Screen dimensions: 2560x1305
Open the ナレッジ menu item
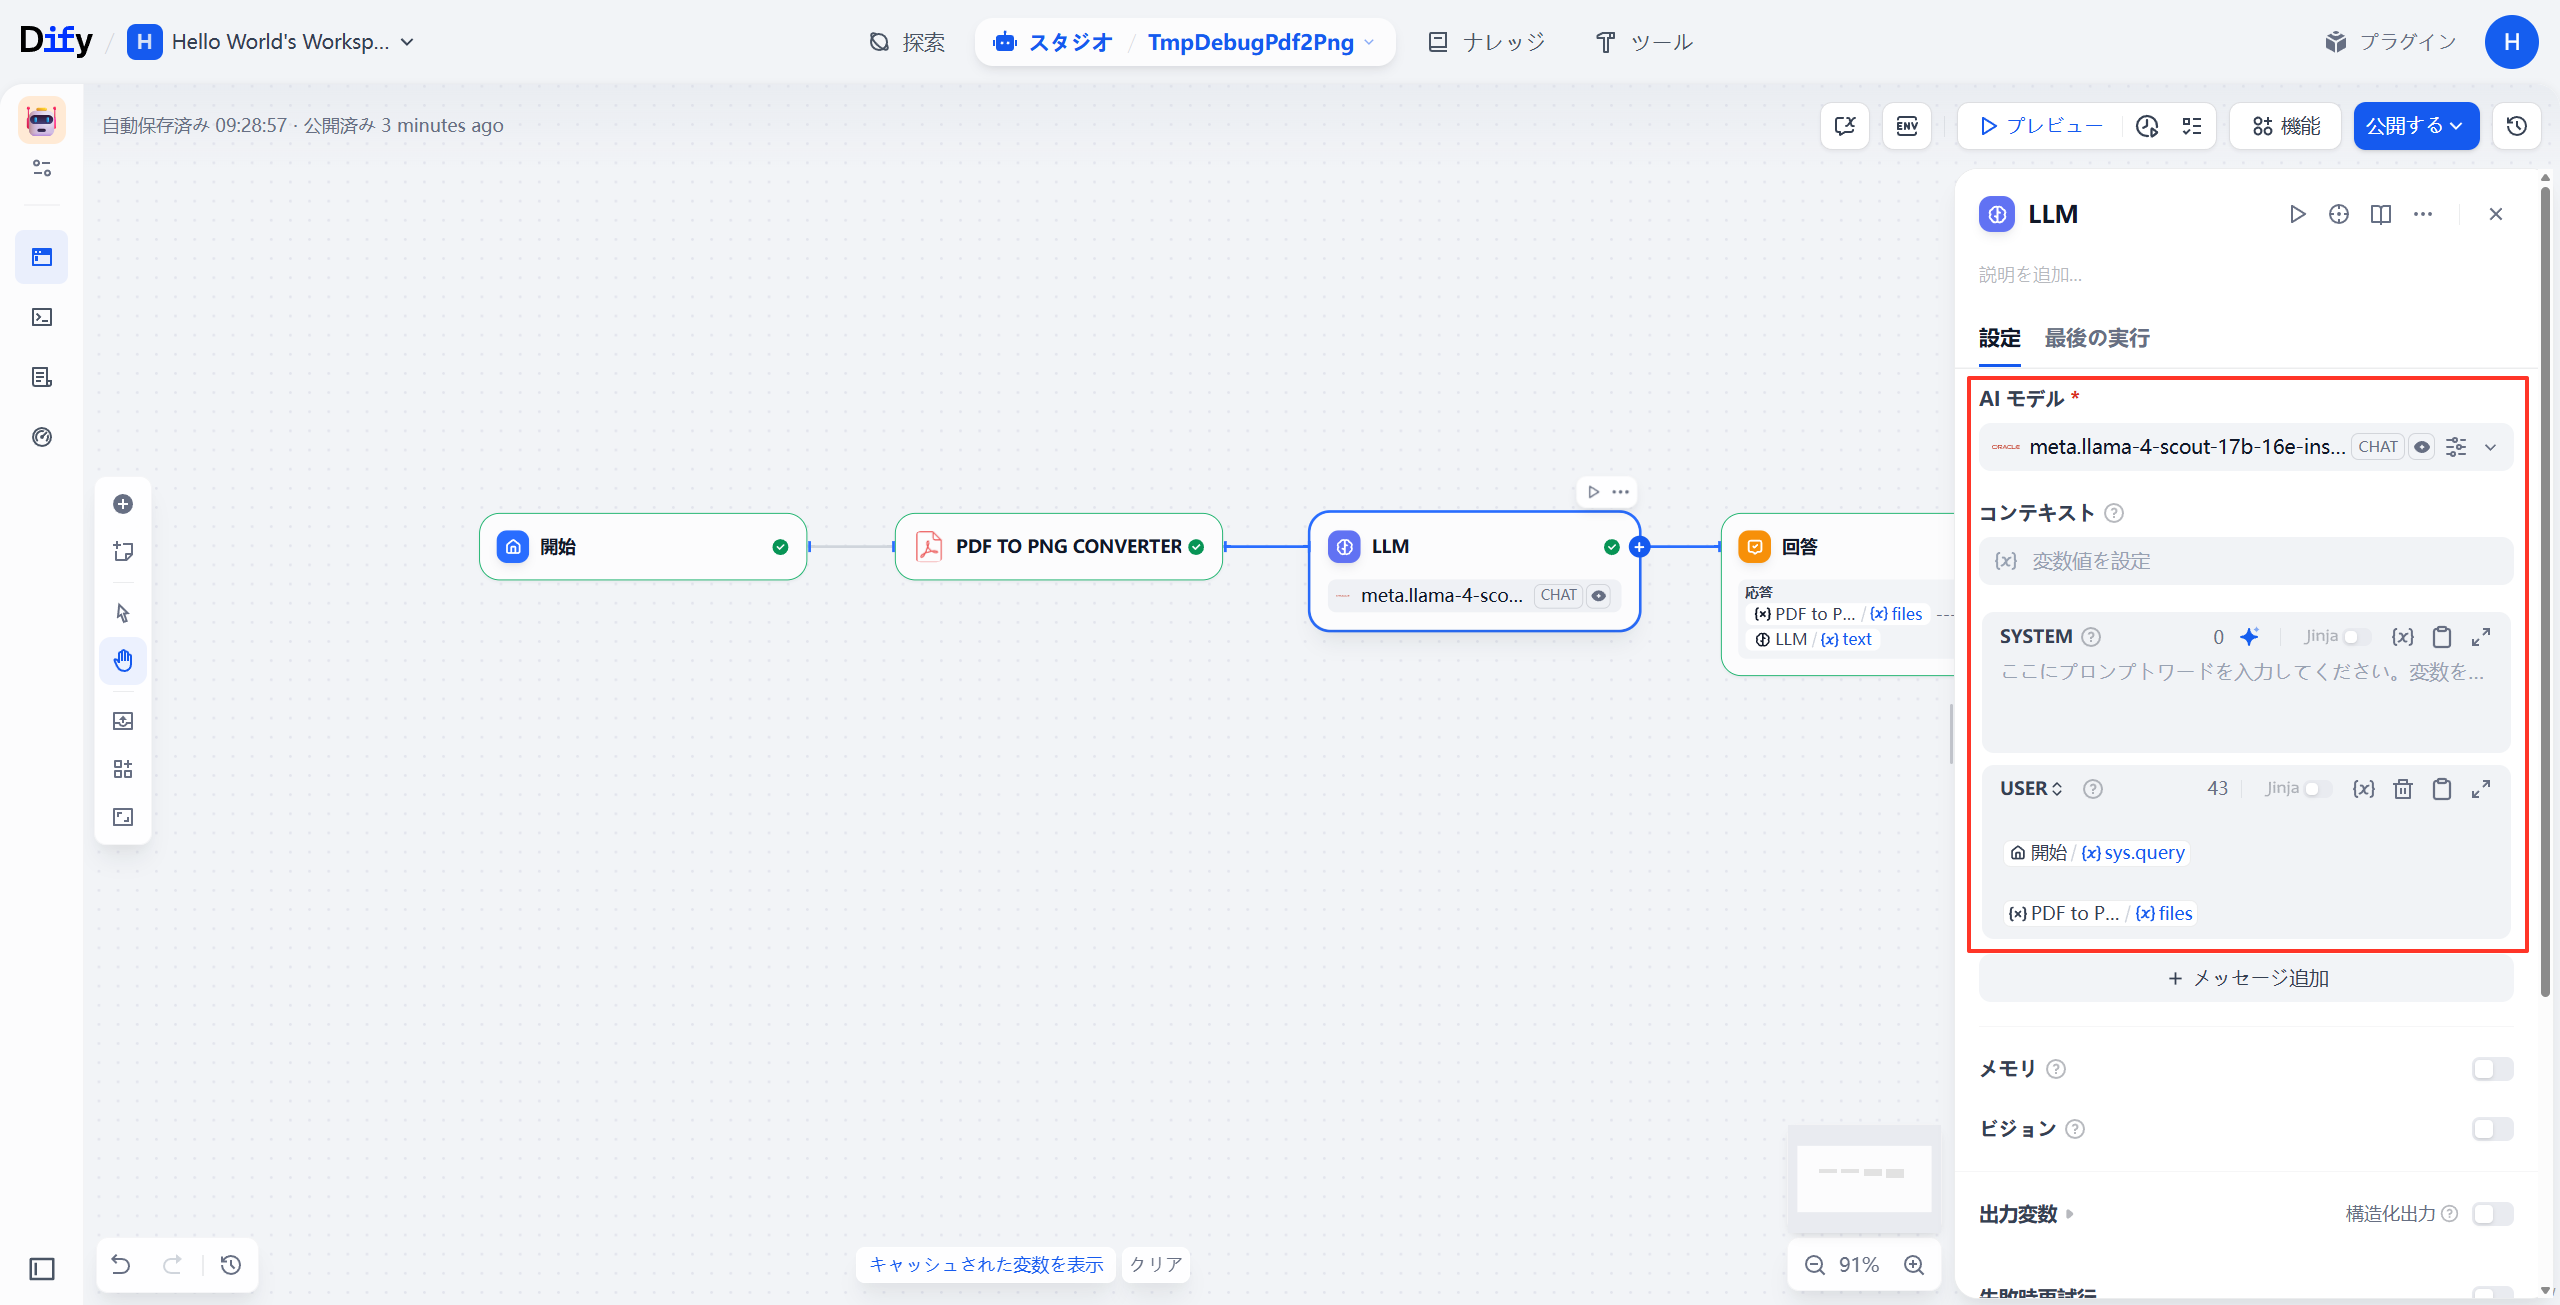1487,42
